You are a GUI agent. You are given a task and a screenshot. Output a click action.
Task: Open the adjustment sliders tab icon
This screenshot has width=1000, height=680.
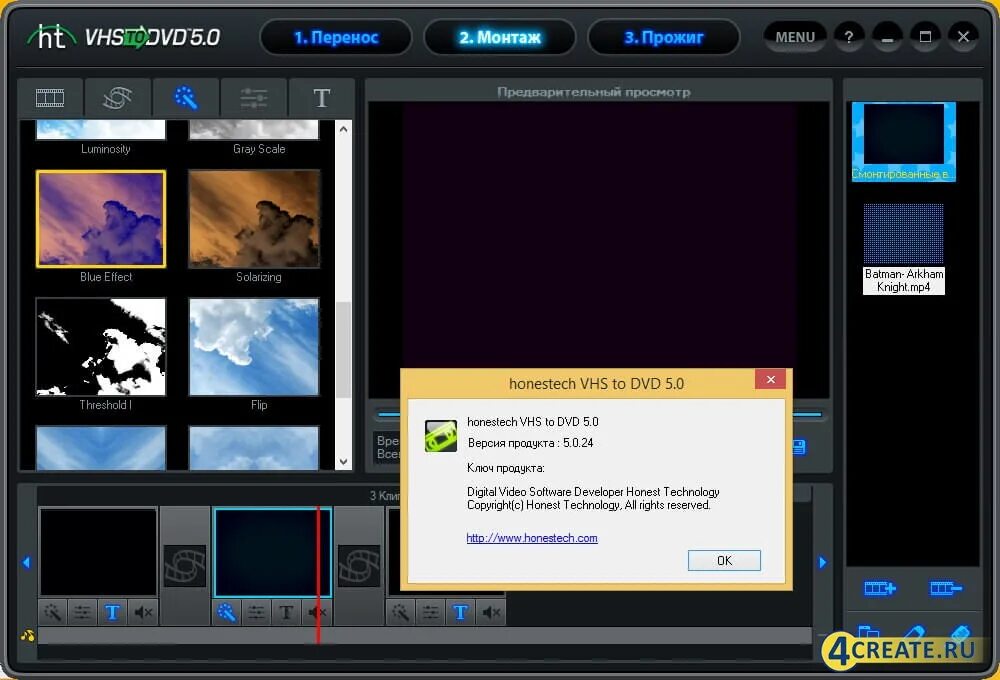coord(254,98)
